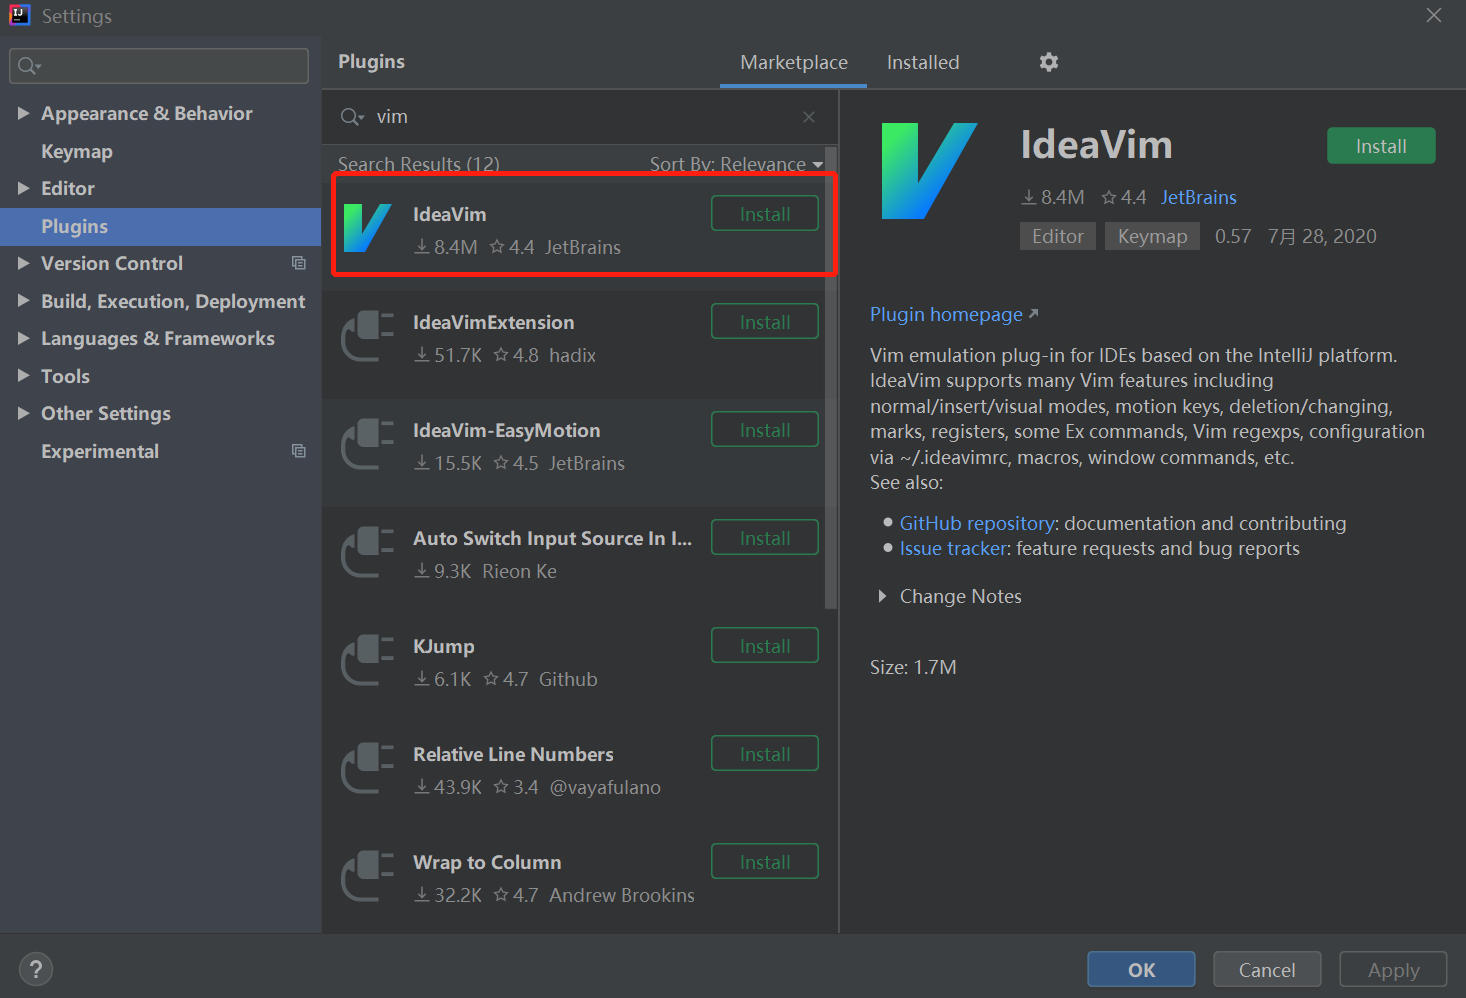Focus the plugin search field containing vim
The image size is (1466, 998).
point(580,117)
